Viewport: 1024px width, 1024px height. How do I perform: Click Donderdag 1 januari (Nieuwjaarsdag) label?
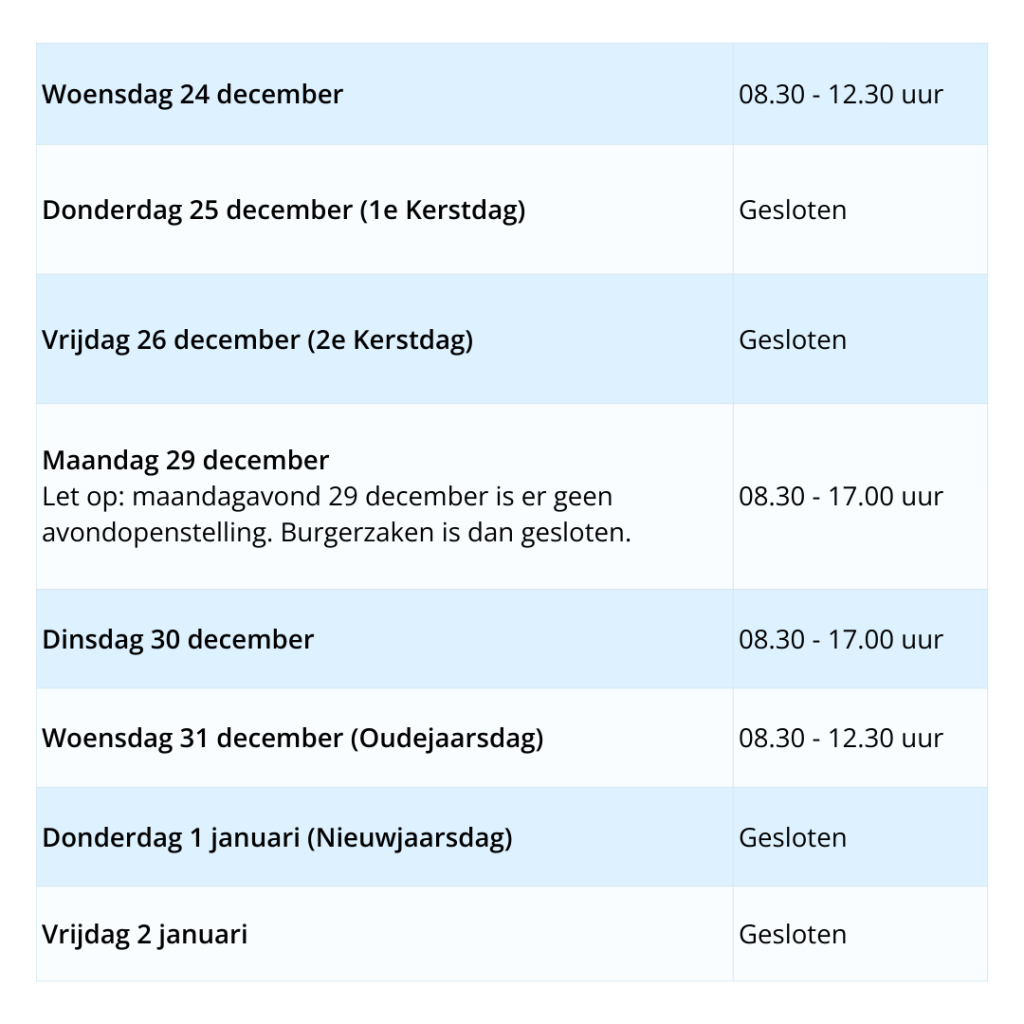277,837
